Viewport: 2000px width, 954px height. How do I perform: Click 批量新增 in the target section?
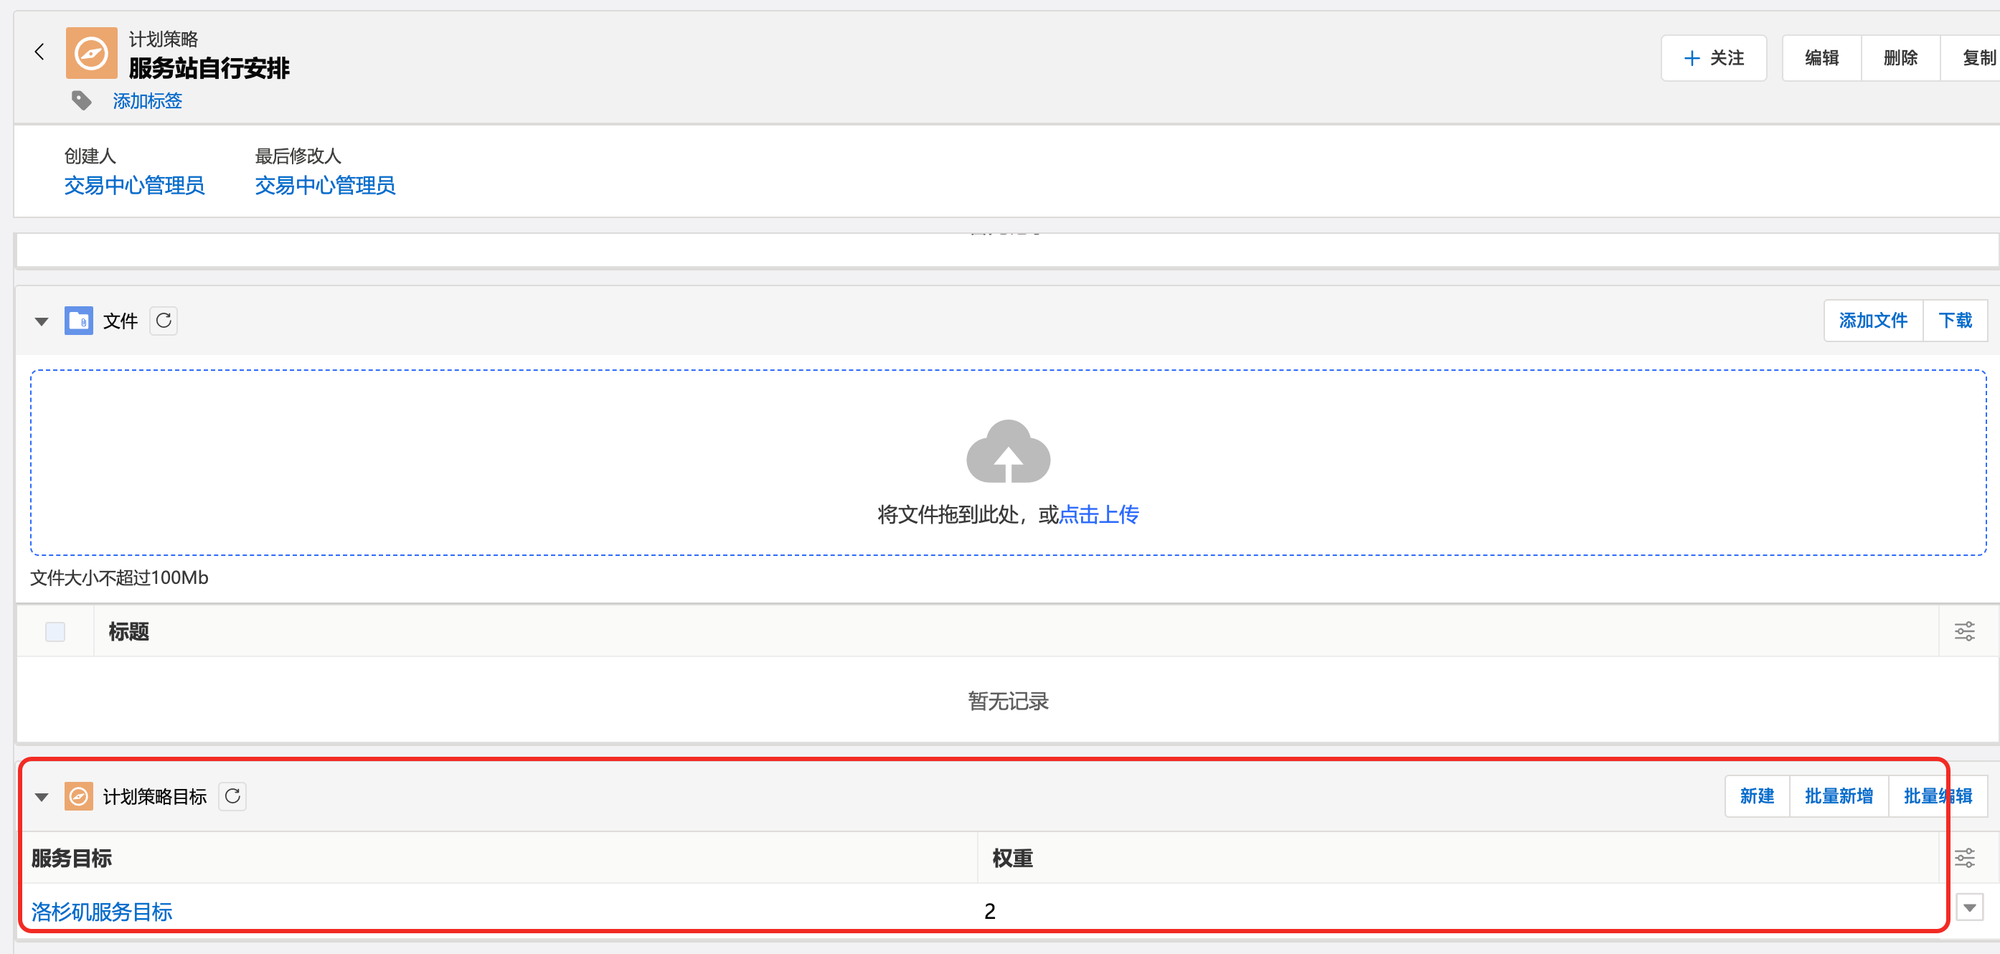point(1838,796)
